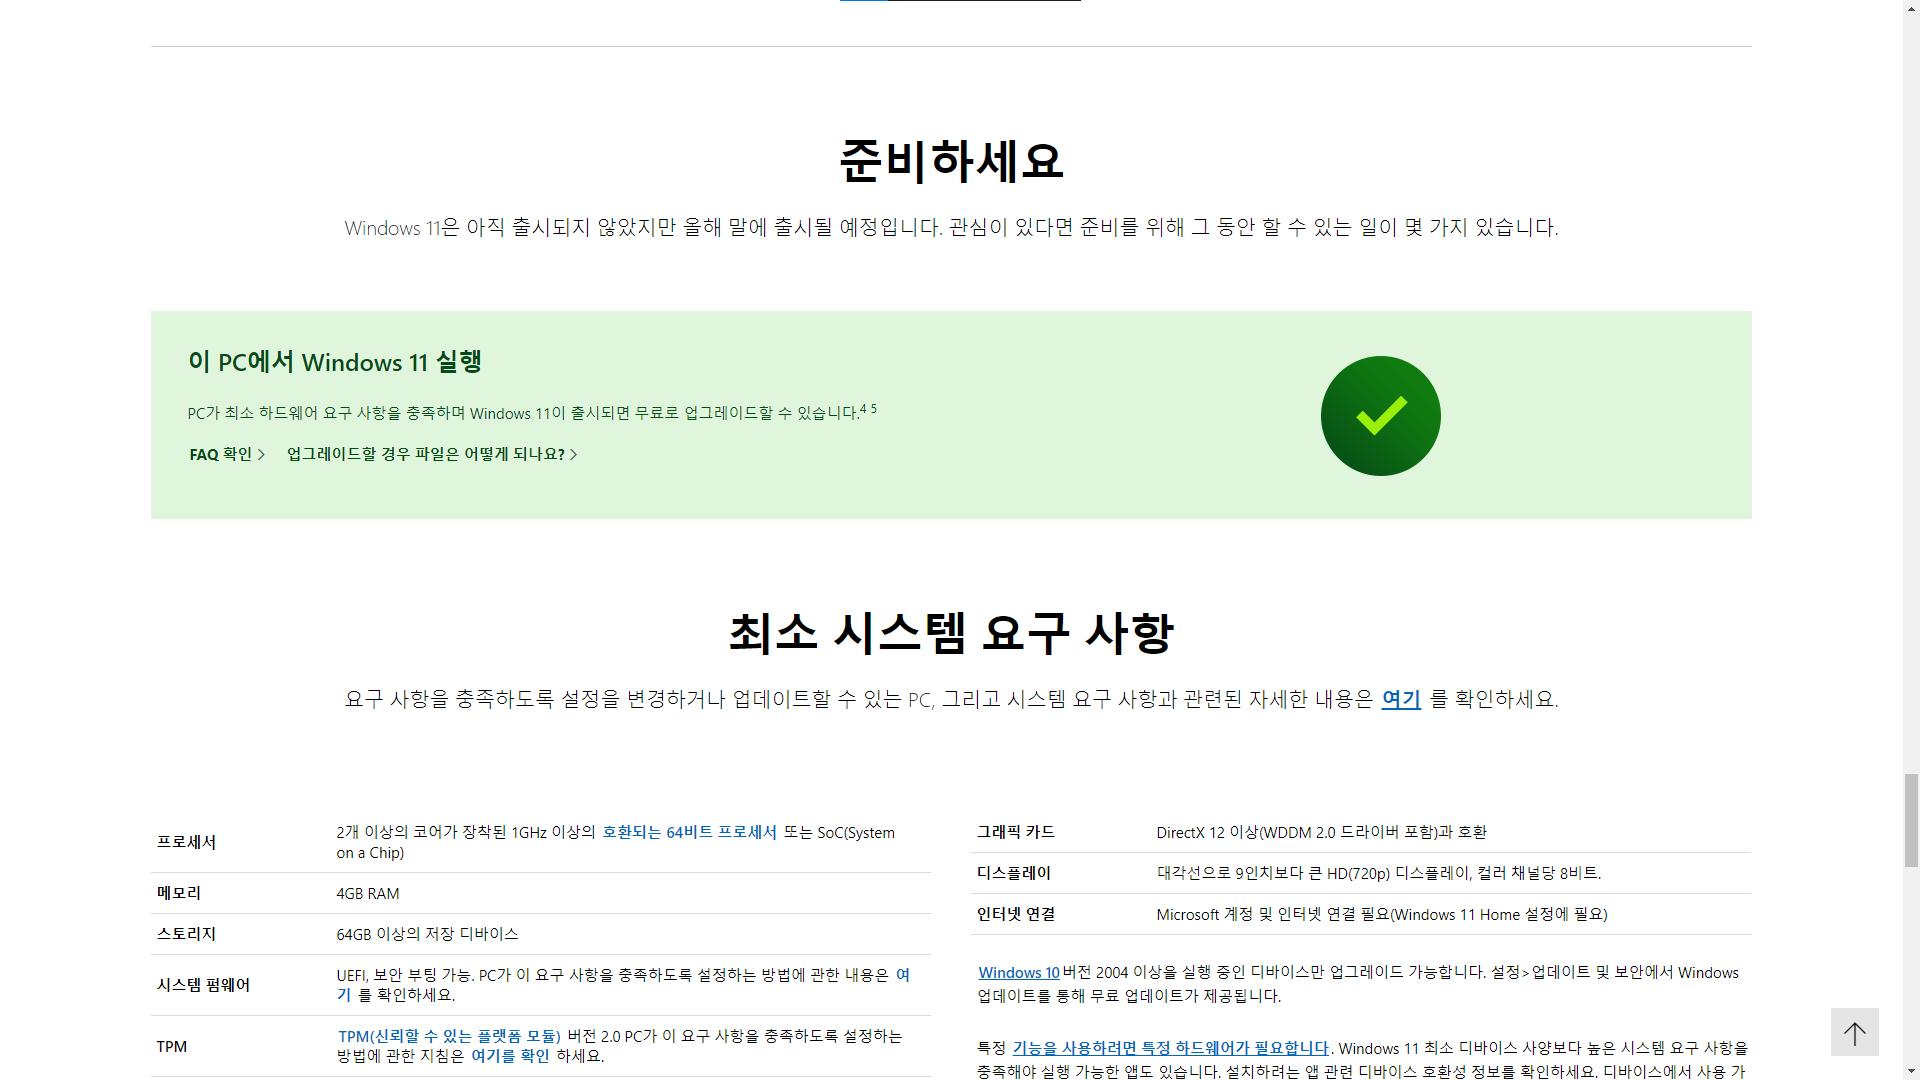Click 여기 link in 시스템 펌웨어 row

coord(902,975)
